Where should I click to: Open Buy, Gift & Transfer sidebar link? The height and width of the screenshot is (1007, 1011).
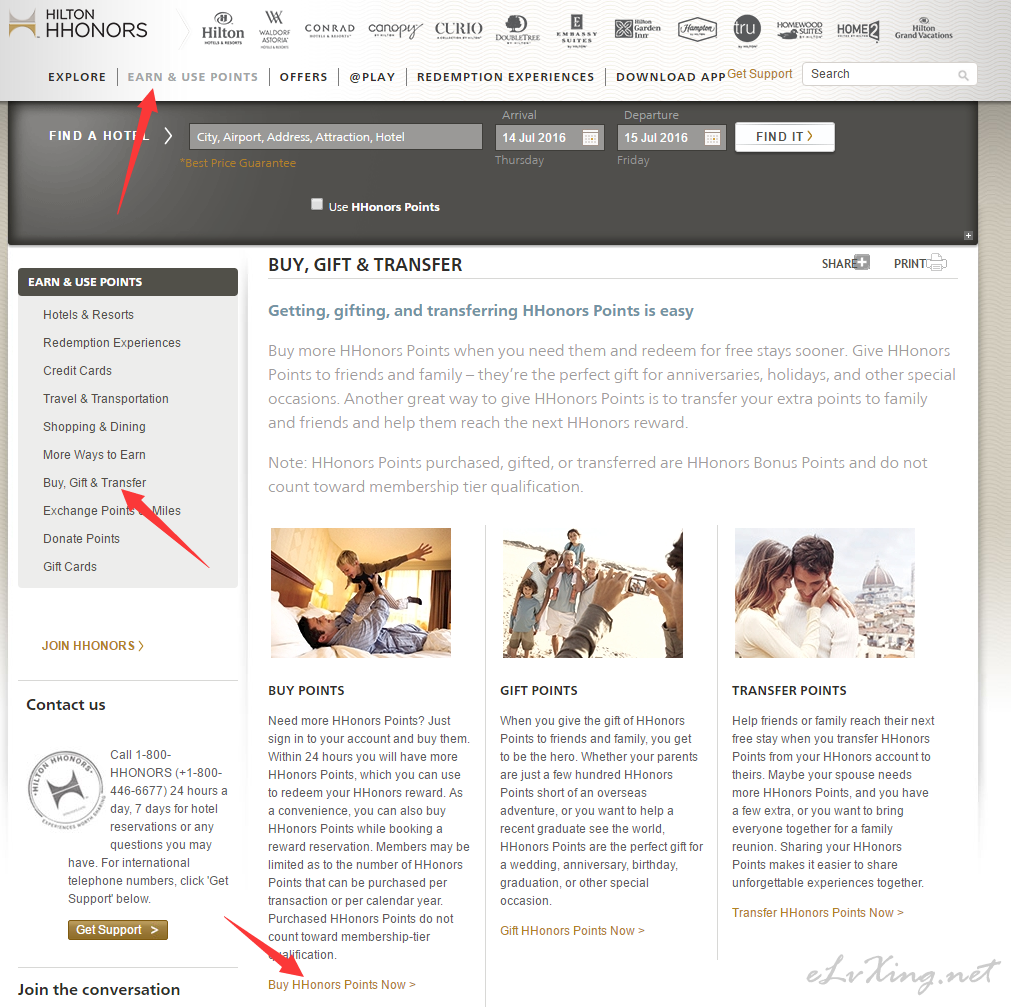[x=95, y=482]
